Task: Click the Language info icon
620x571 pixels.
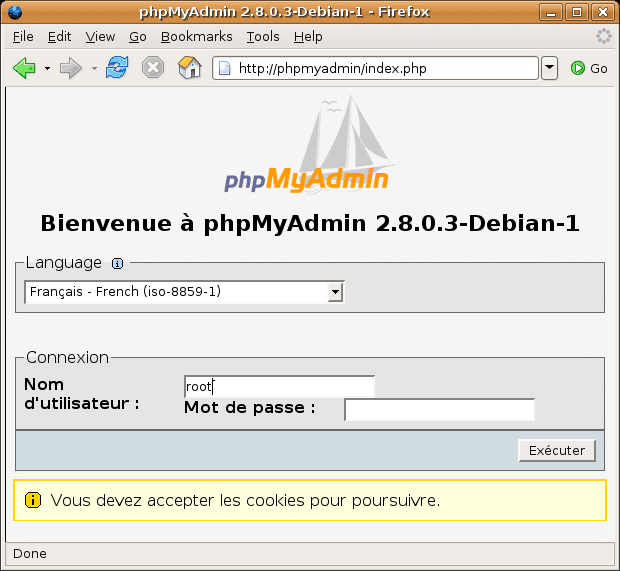Action: 117,263
